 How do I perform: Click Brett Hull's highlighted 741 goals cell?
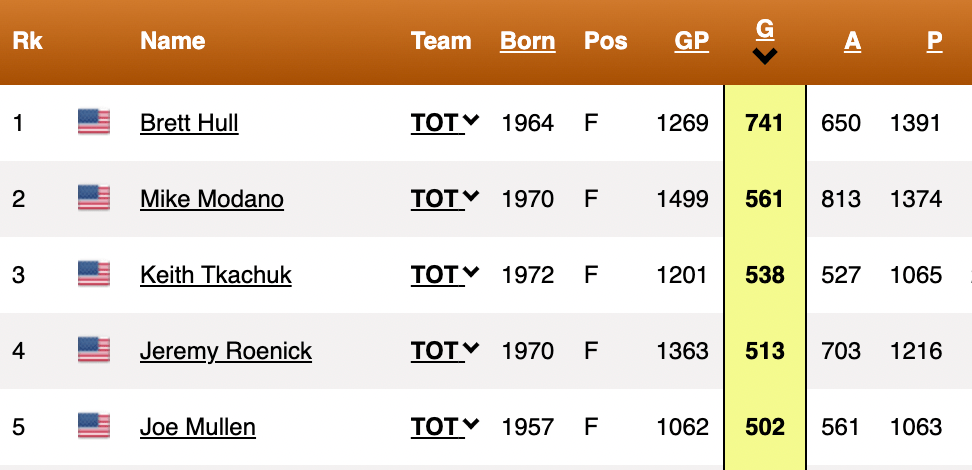(765, 123)
